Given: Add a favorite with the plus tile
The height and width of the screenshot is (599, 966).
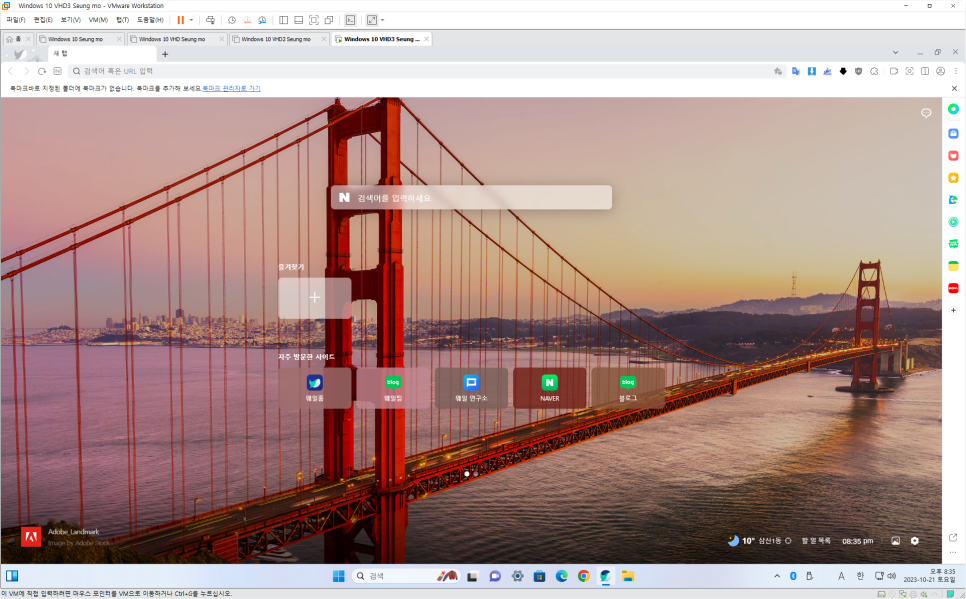Looking at the screenshot, I should [315, 298].
